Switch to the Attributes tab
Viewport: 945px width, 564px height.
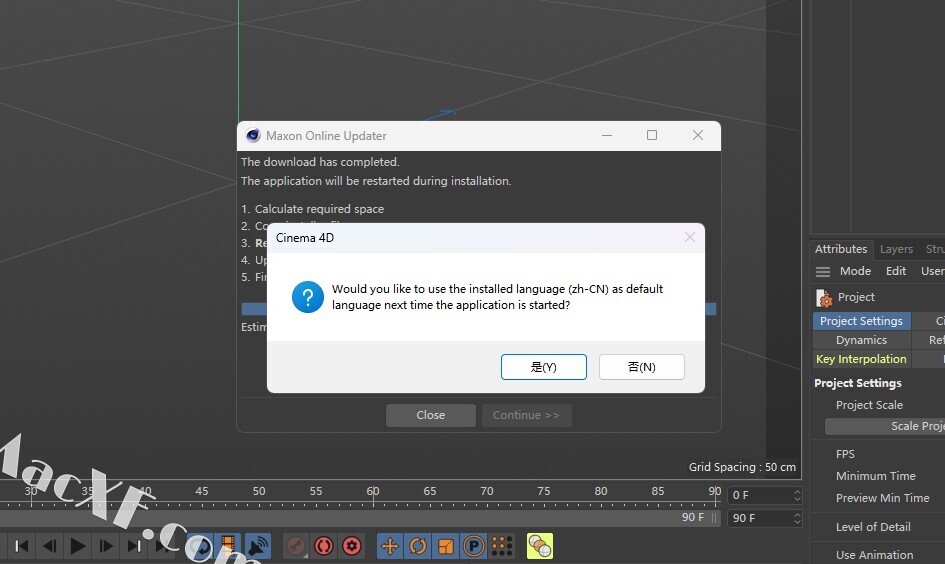841,249
